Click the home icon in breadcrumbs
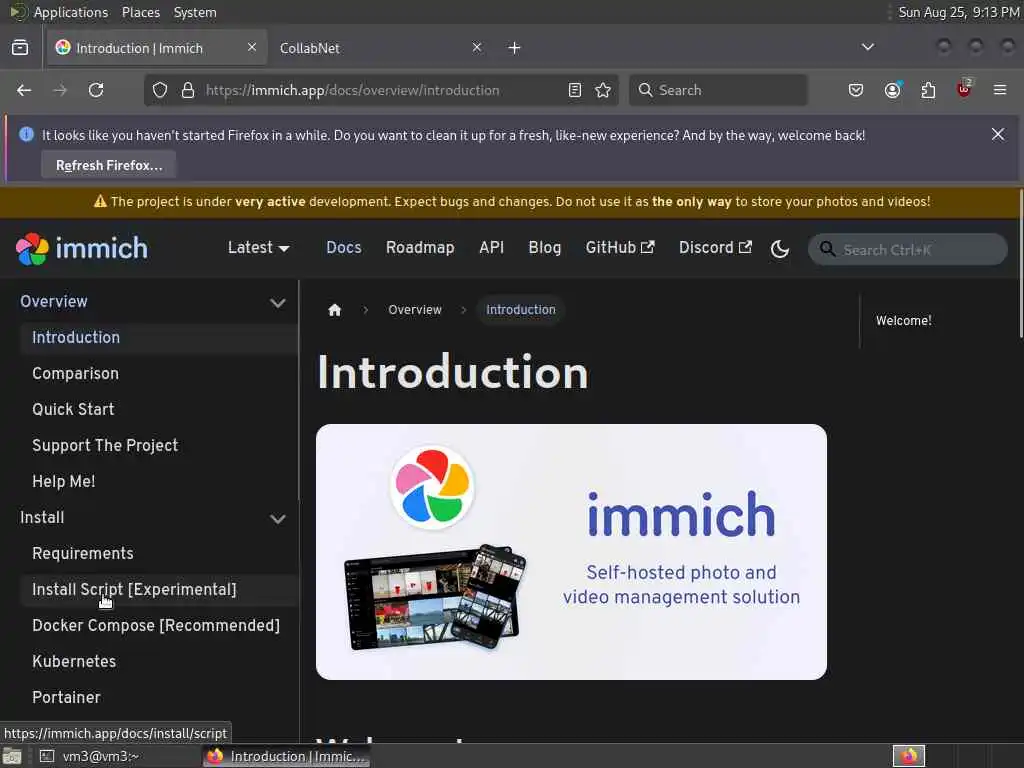Viewport: 1024px width, 768px height. coord(334,310)
